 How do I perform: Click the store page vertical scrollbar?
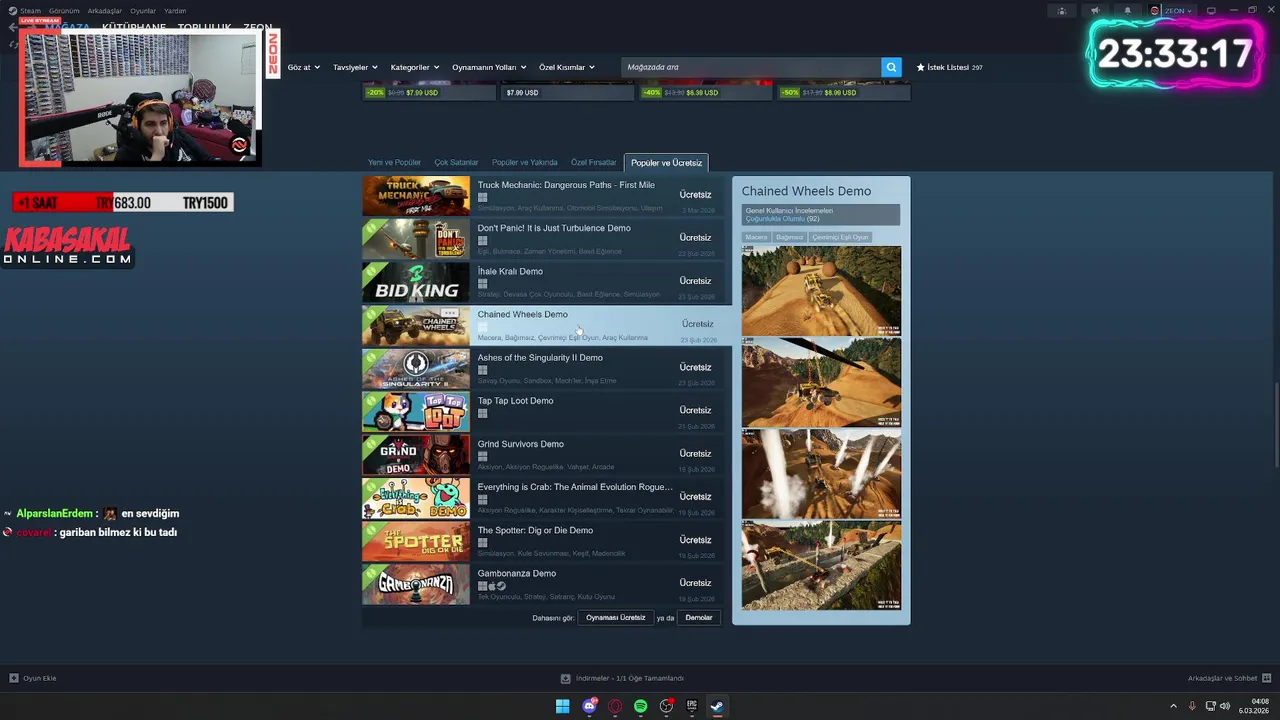(x=1275, y=425)
